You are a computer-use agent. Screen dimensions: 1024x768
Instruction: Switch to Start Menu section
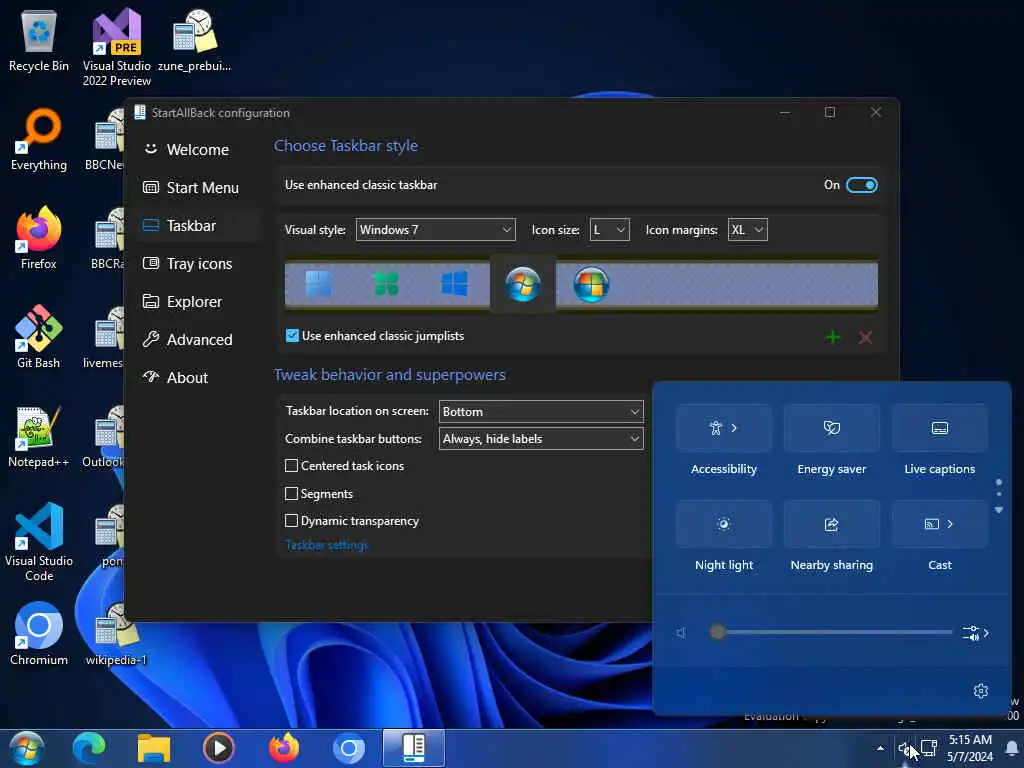[198, 187]
